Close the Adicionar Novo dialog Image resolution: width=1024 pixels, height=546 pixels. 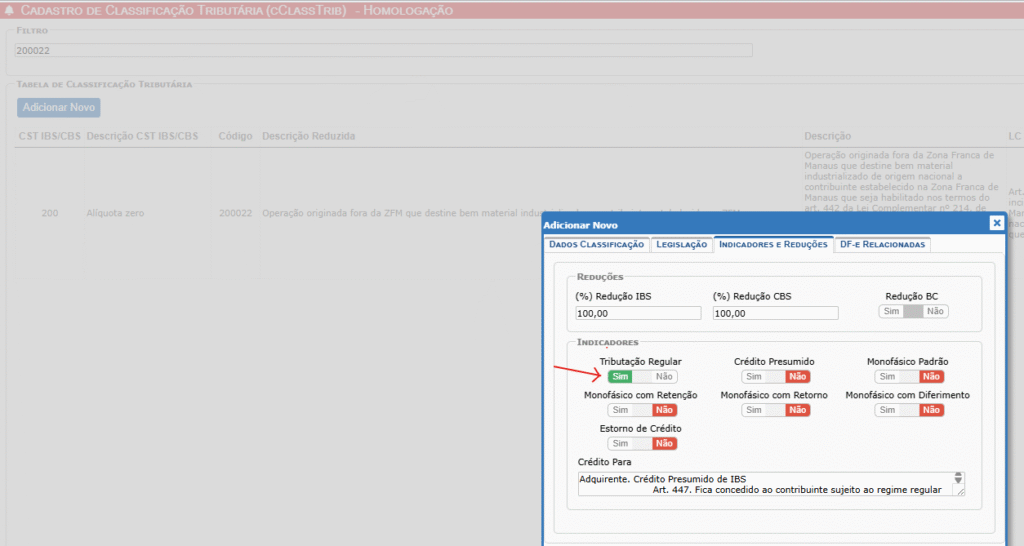tap(996, 224)
